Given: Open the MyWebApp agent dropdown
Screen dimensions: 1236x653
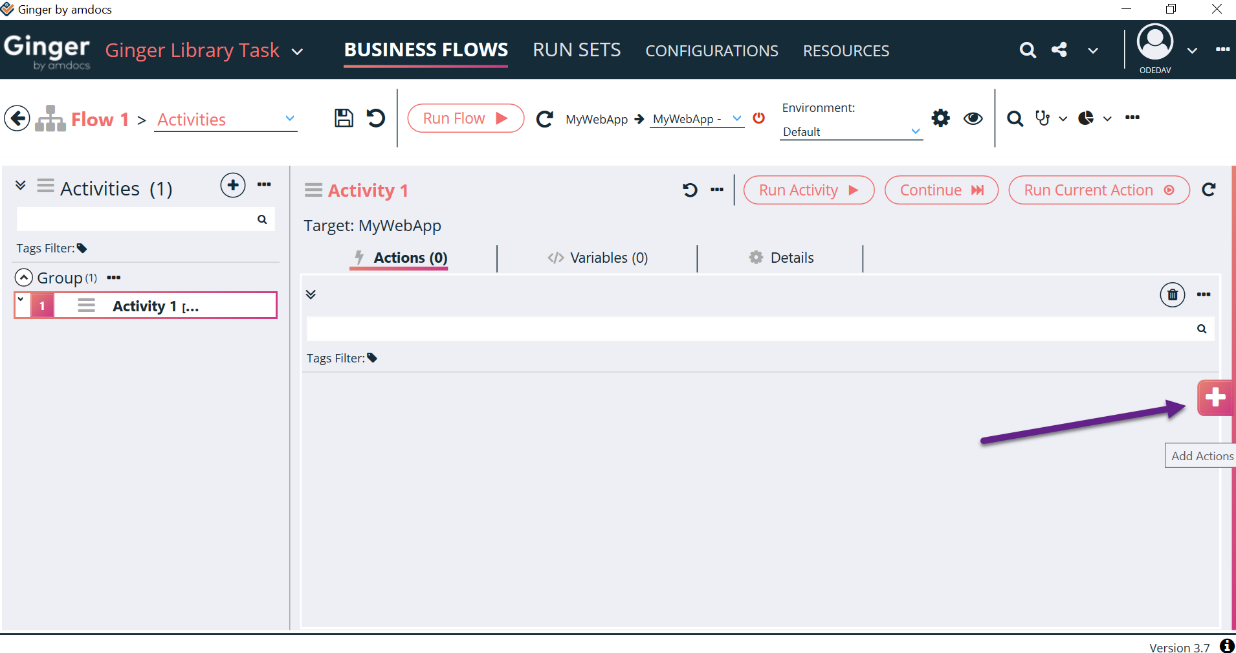Looking at the screenshot, I should click(x=737, y=118).
